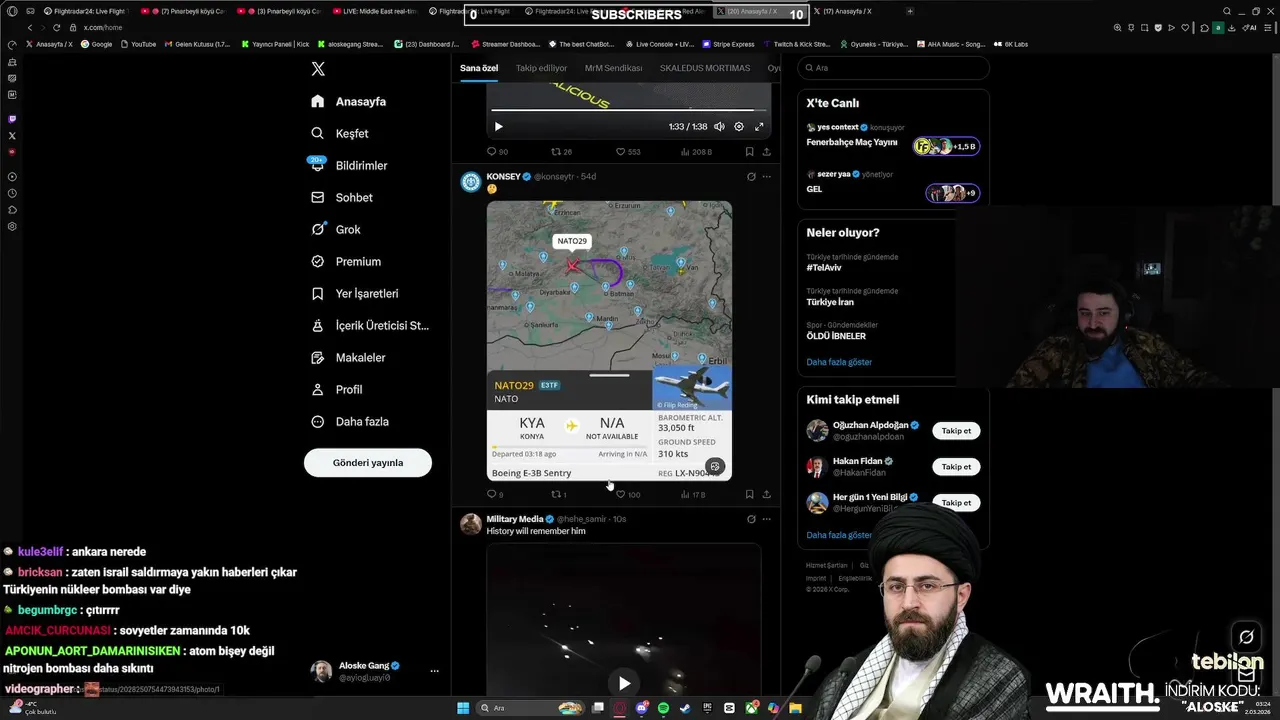Open Anasayfa home in the sidebar
The width and height of the screenshot is (1280, 720).
(348, 101)
